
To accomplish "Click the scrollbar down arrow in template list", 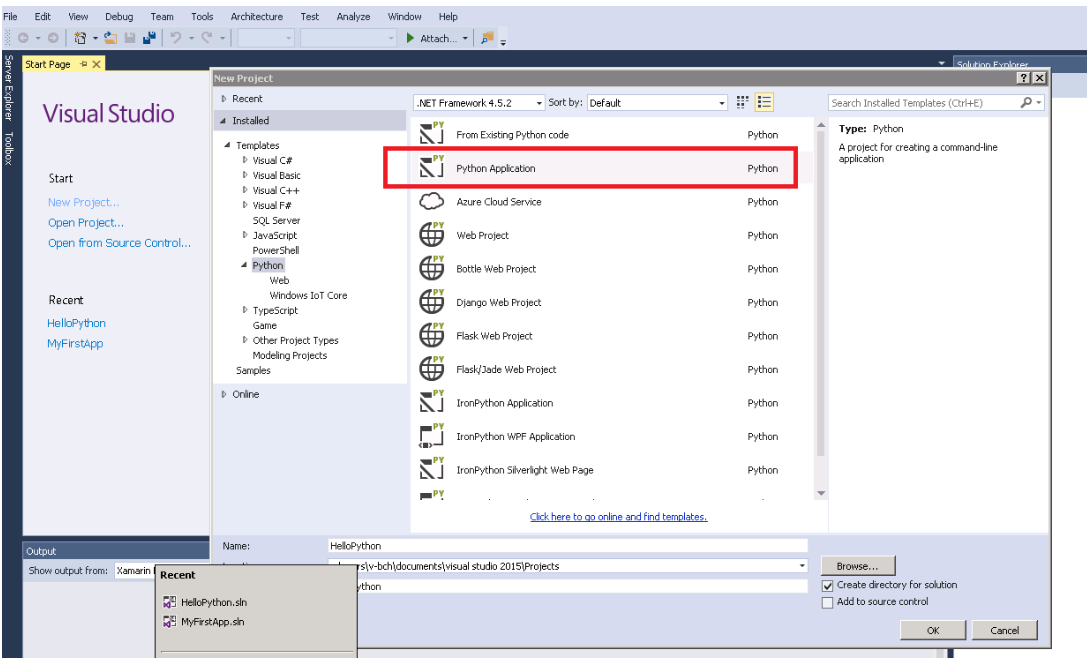I will pos(821,493).
